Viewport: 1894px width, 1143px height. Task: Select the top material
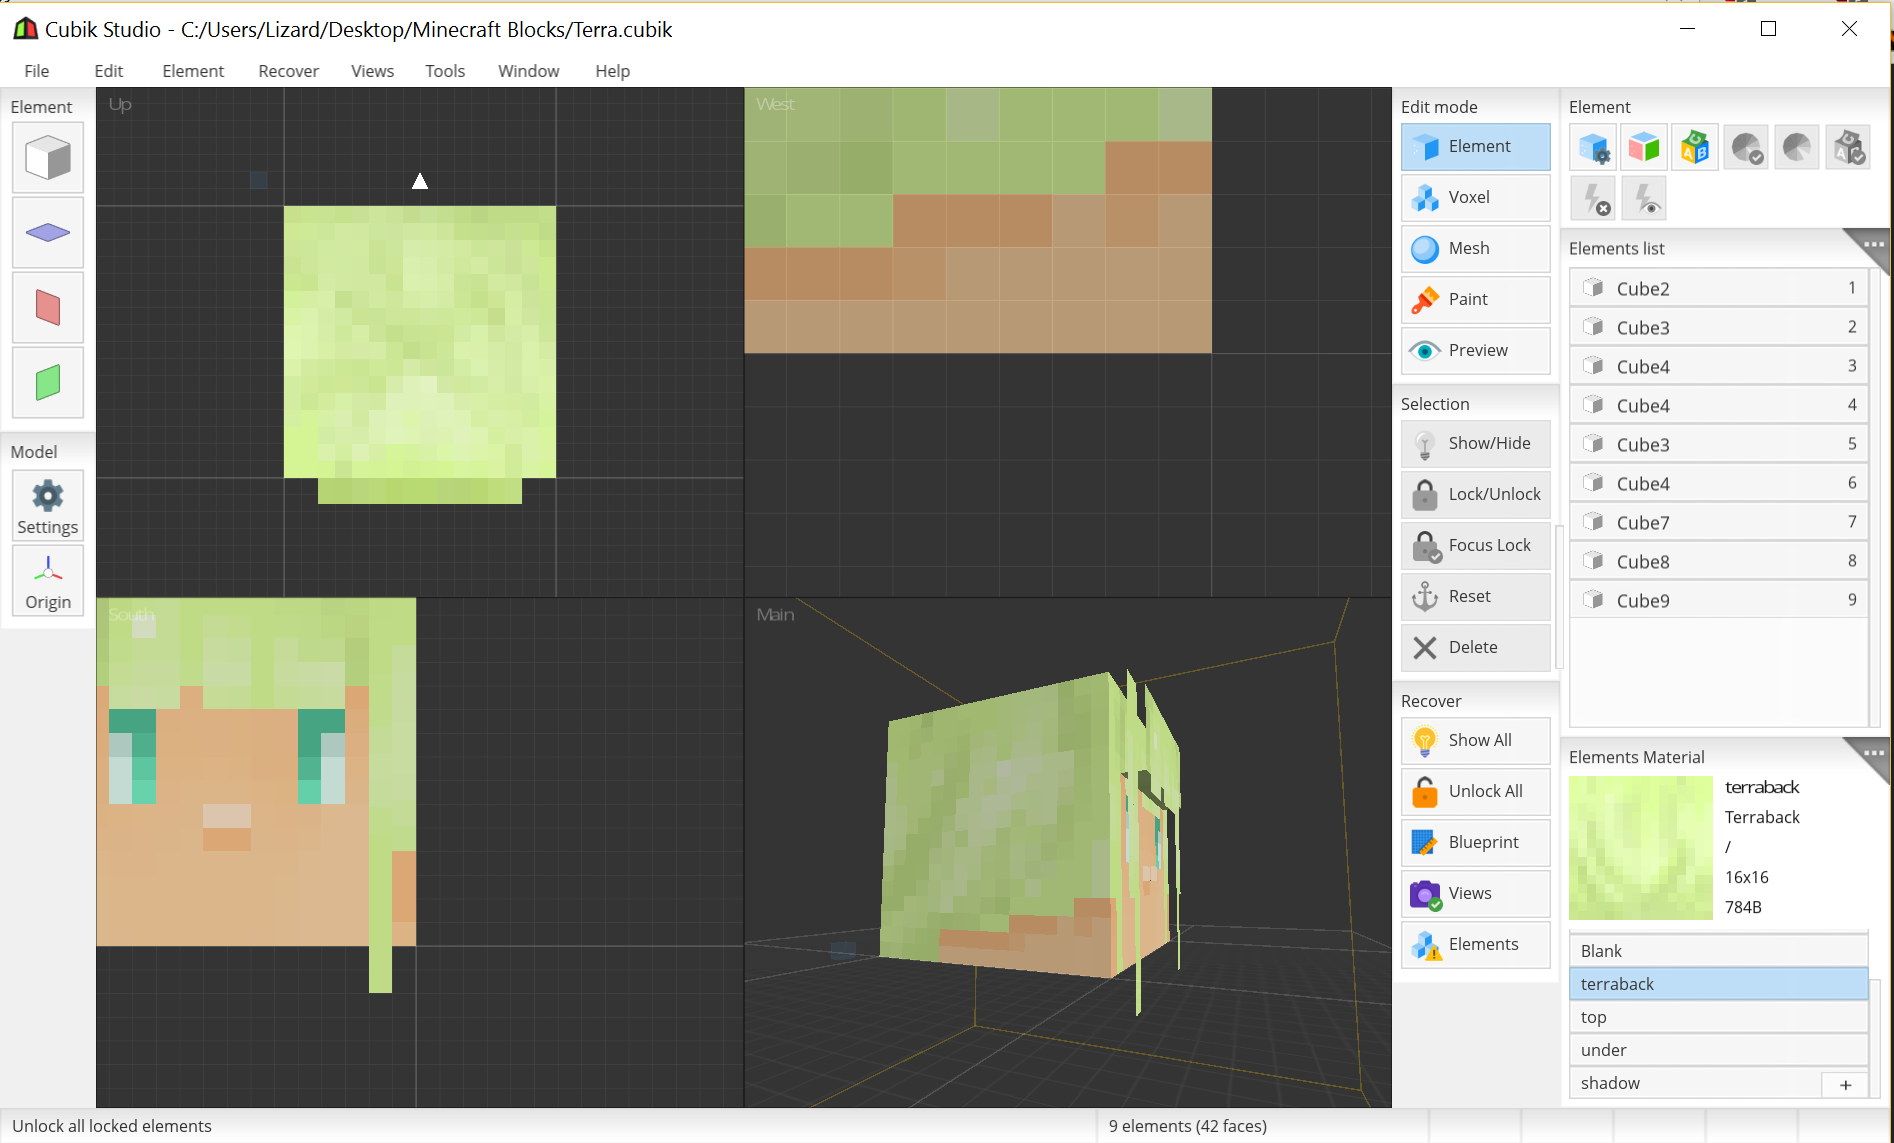coord(1718,1017)
